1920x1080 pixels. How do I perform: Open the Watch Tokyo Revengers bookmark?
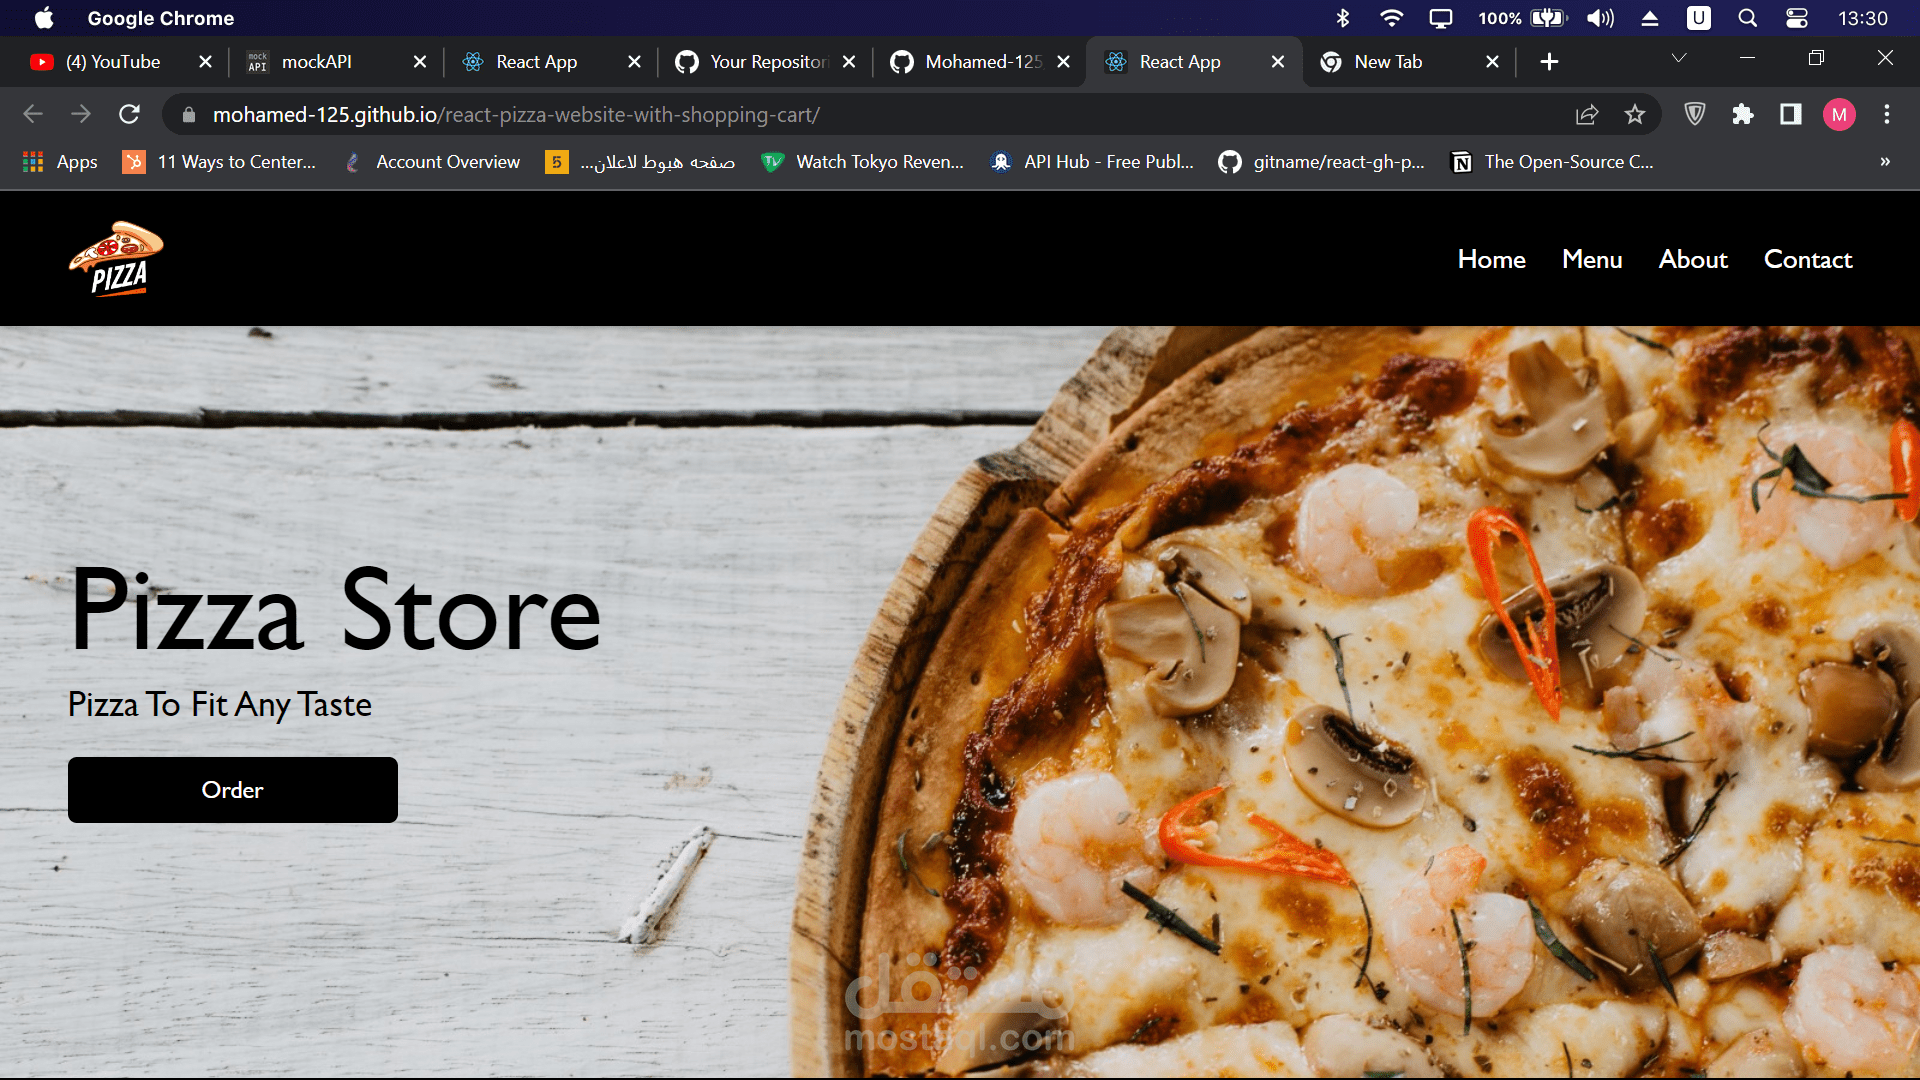click(x=862, y=162)
